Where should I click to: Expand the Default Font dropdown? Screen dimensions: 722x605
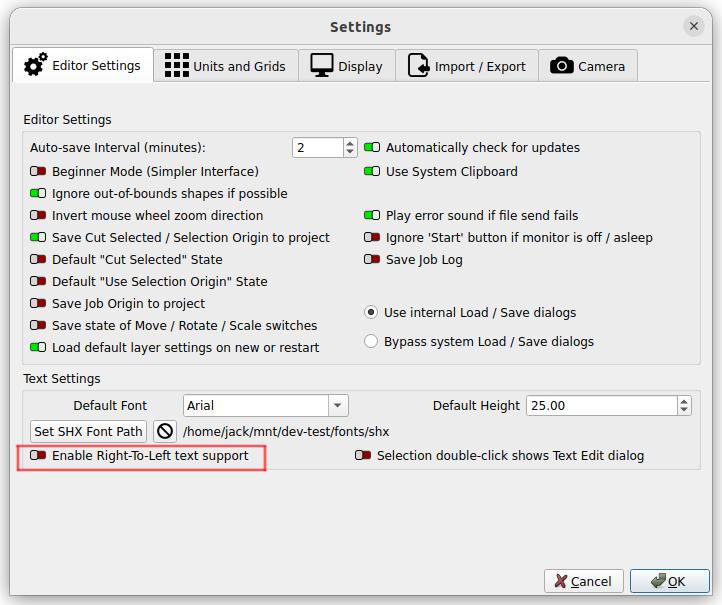coord(338,406)
